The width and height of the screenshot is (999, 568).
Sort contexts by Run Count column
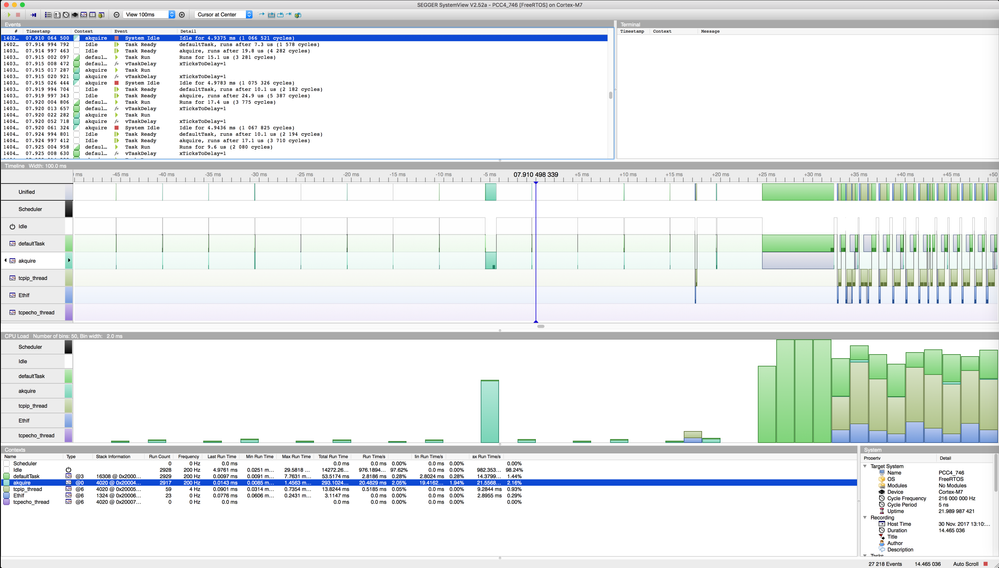coord(159,457)
